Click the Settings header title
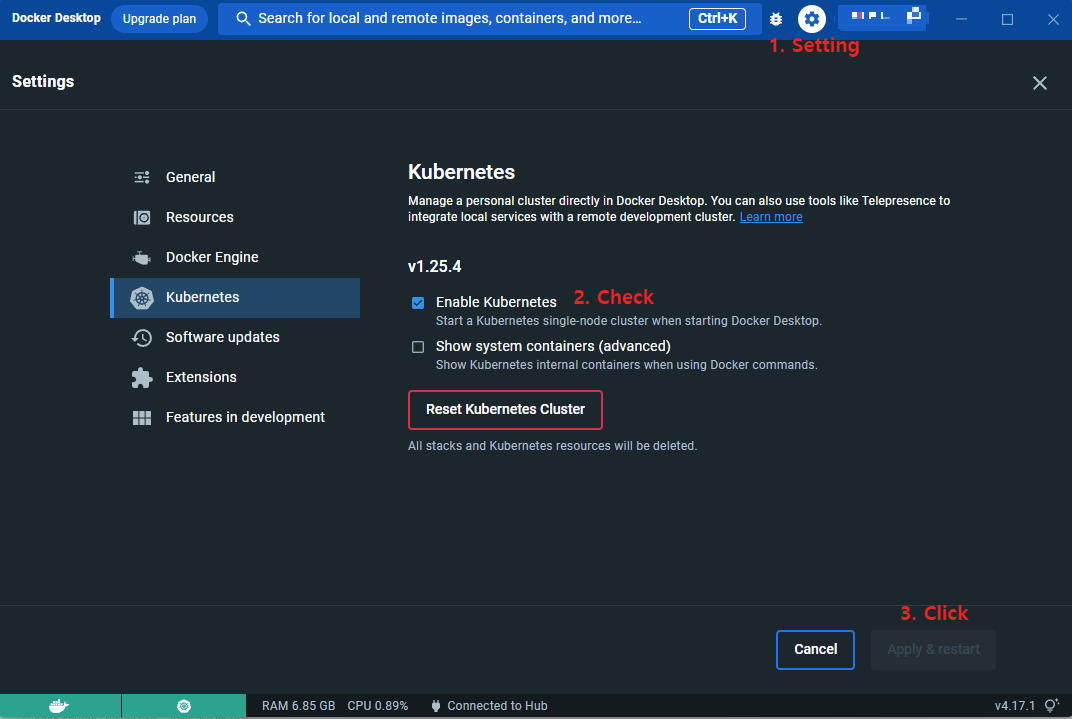Screen dimensions: 1072x719 43,81
